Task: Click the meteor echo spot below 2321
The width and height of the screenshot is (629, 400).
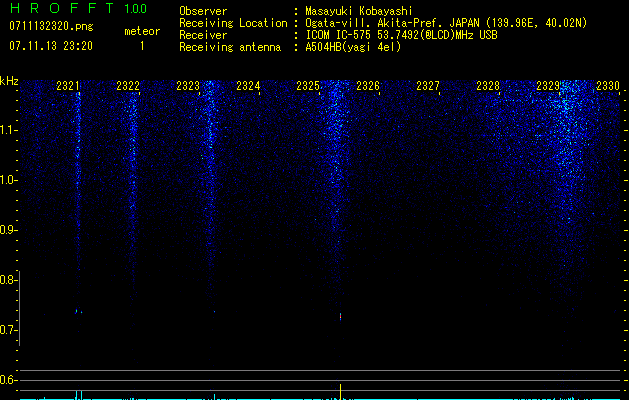Action: pos(77,311)
